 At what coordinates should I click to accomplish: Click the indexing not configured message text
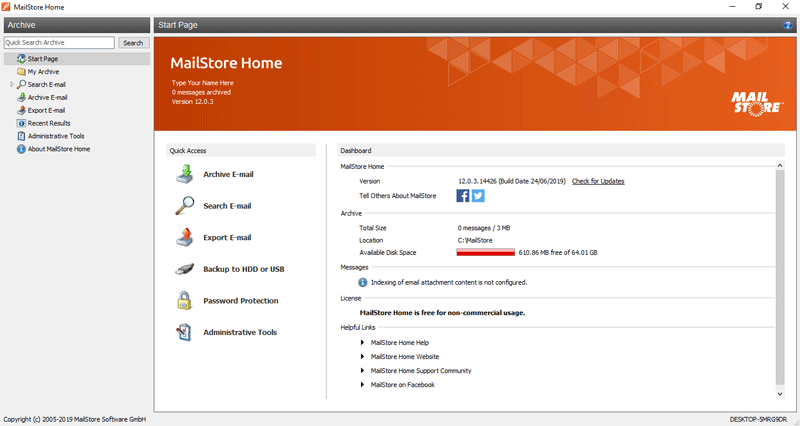pos(449,282)
